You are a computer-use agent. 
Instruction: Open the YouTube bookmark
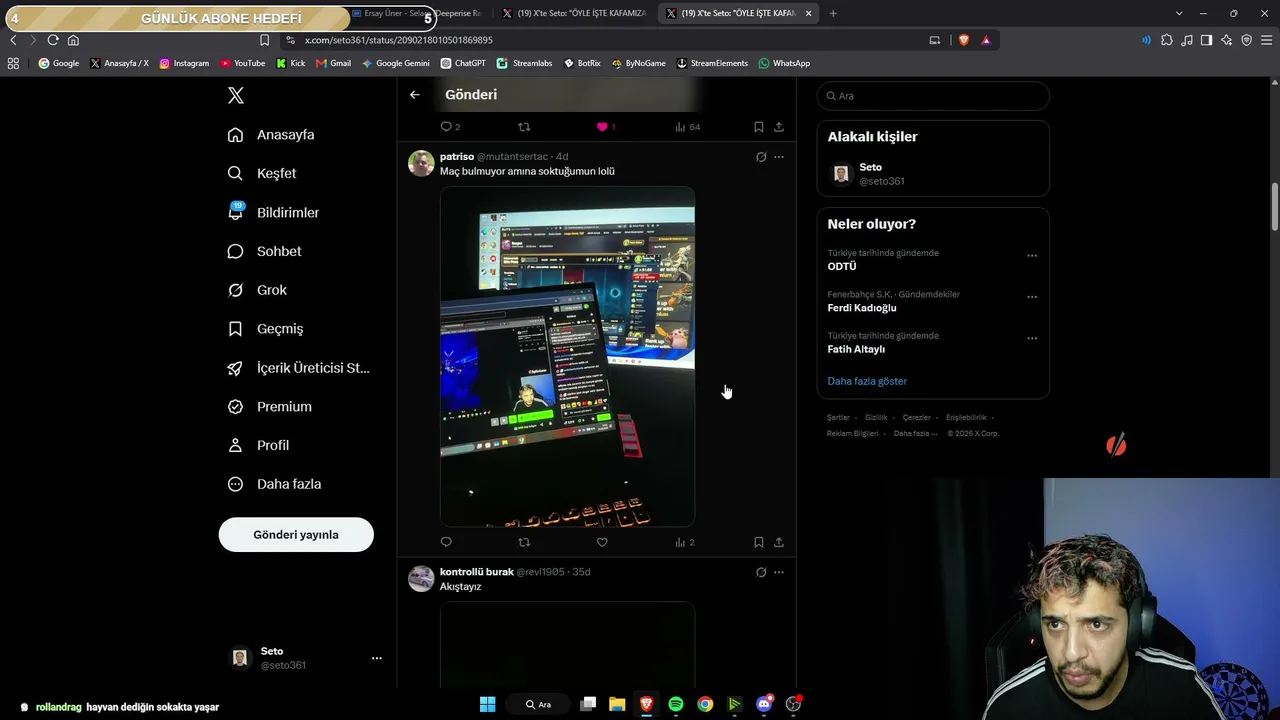(x=243, y=63)
